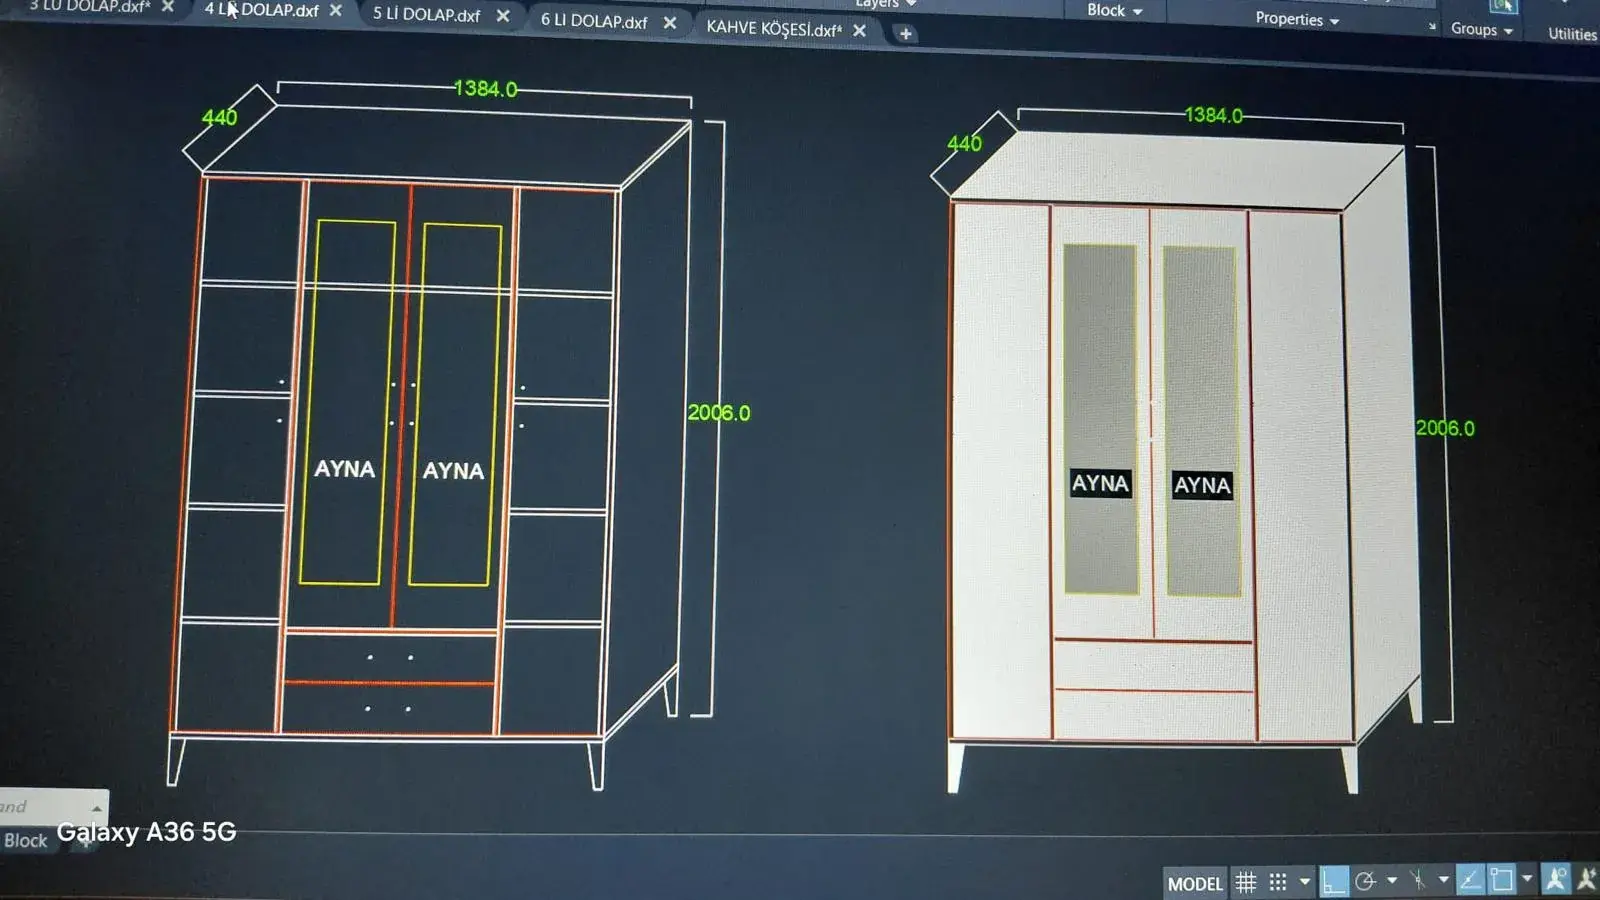The image size is (1600, 900).
Task: Toggle isometric drafting icon
Action: (x=1418, y=880)
